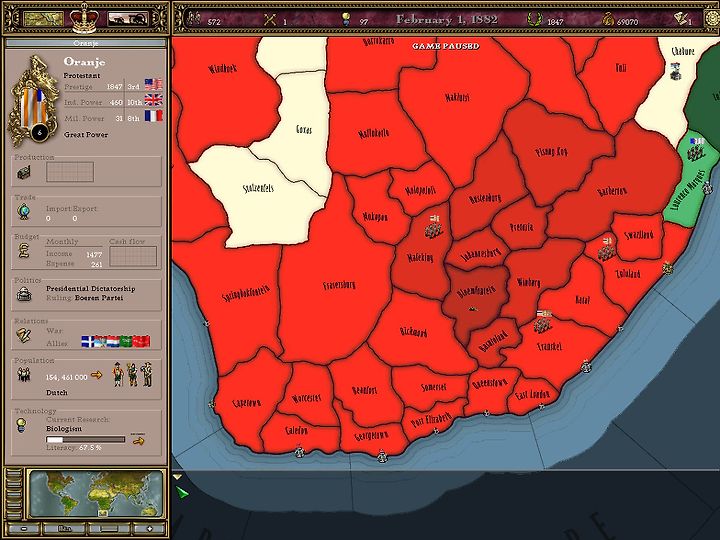Screen dimensions: 720x540
Task: Open Trade via the globe icon
Action: [24, 212]
